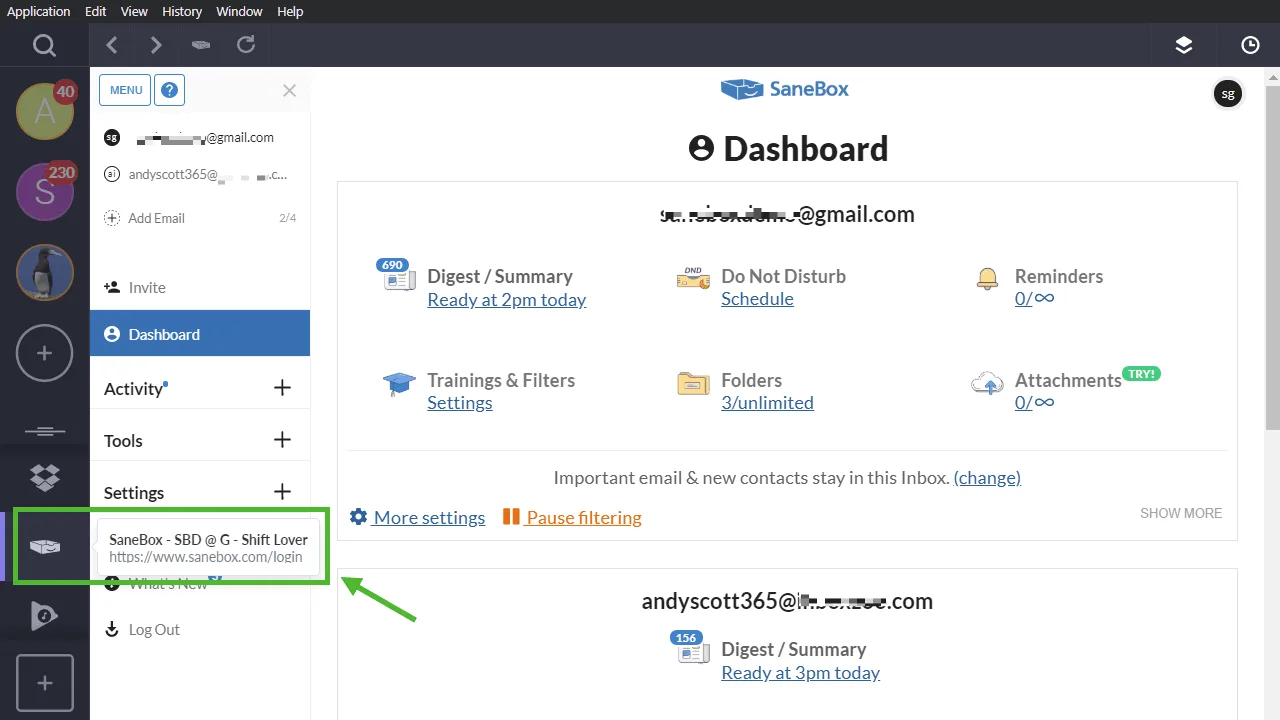Open the Application menu
This screenshot has height=720, width=1280.
pos(39,11)
